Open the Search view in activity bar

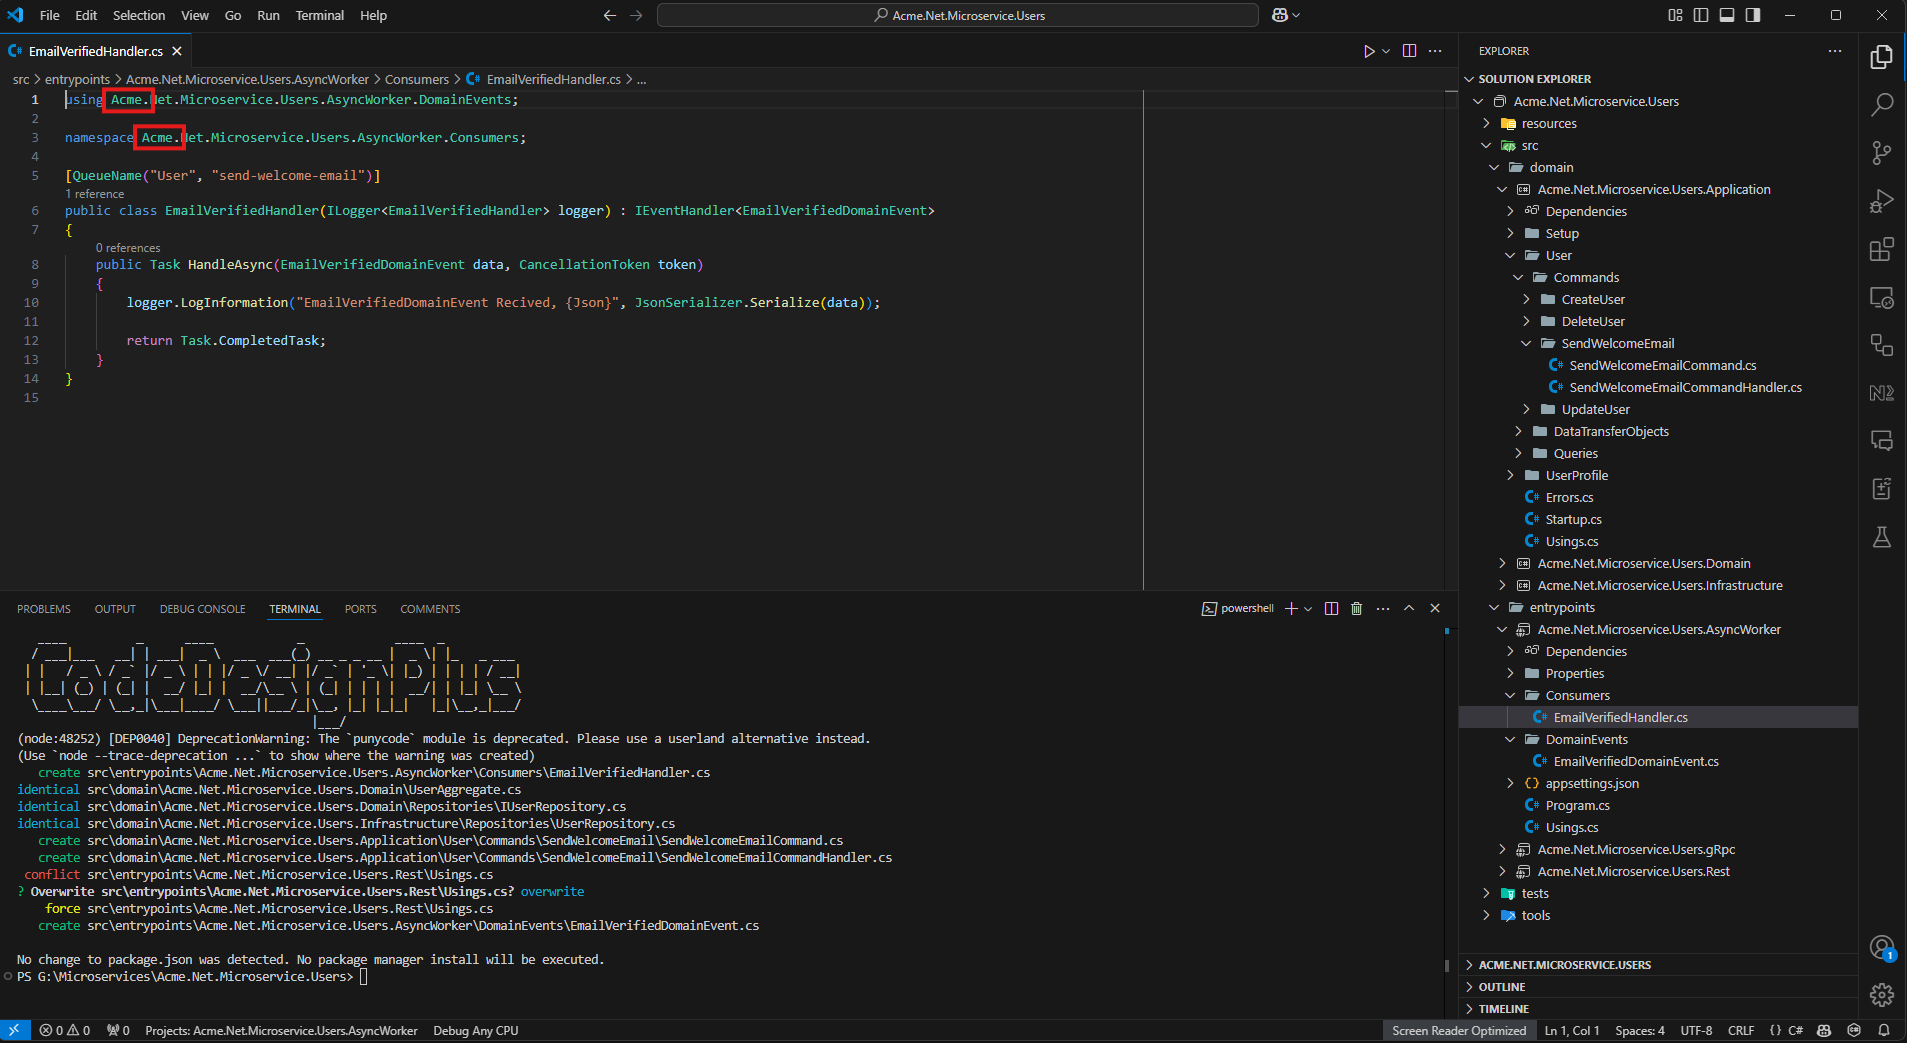(x=1881, y=104)
